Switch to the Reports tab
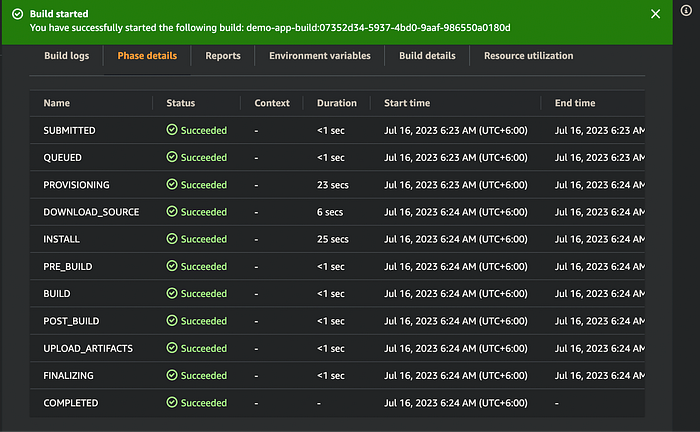The image size is (700, 432). (223, 56)
